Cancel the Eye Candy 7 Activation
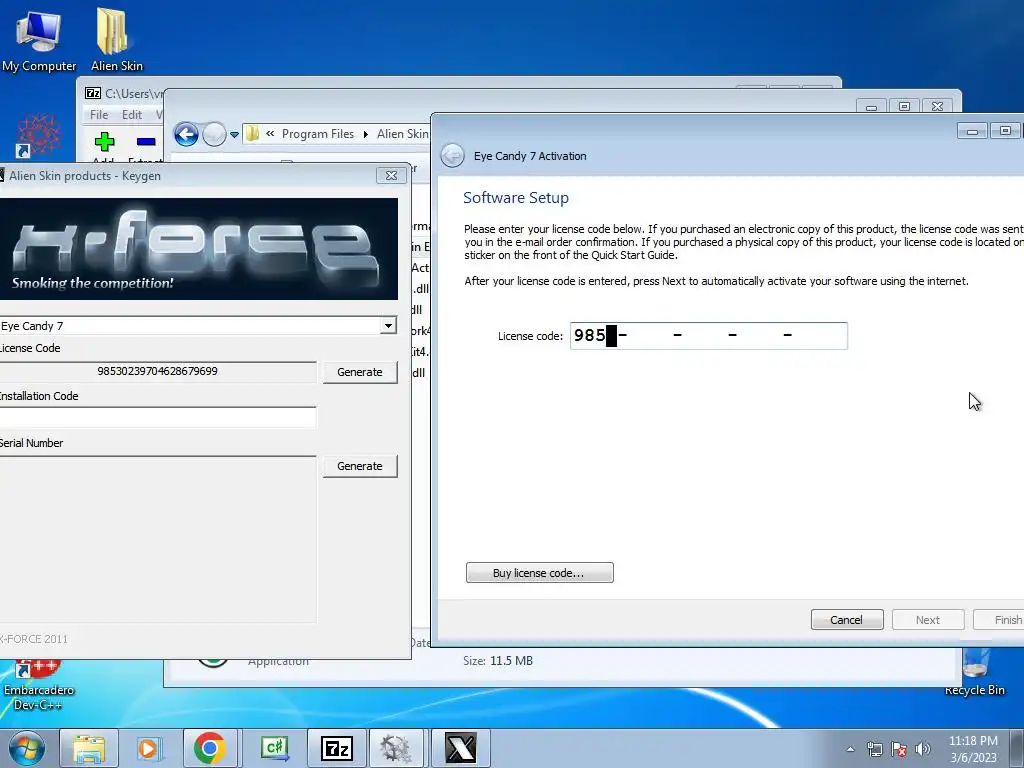The height and width of the screenshot is (768, 1024). coord(846,620)
